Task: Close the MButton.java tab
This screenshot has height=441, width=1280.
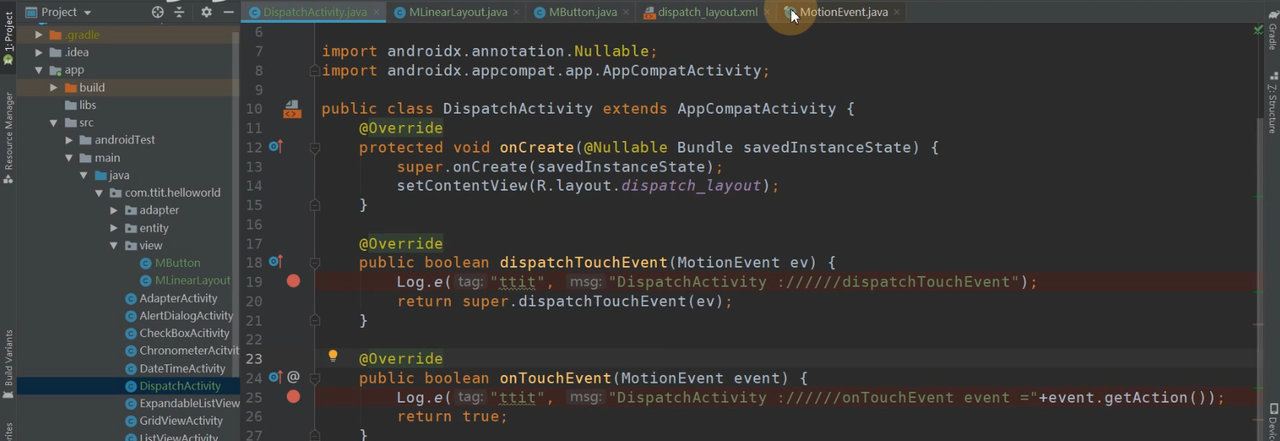Action: pyautogui.click(x=627, y=12)
